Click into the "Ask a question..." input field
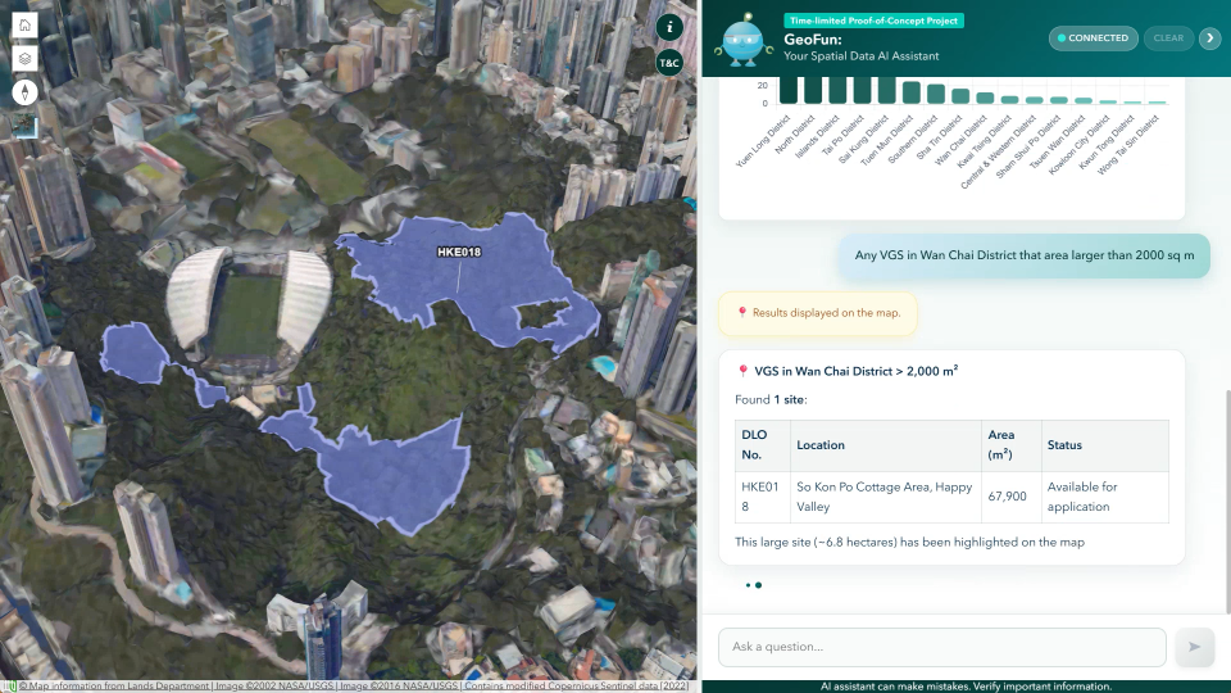Viewport: 1231px width, 693px height. pos(942,647)
